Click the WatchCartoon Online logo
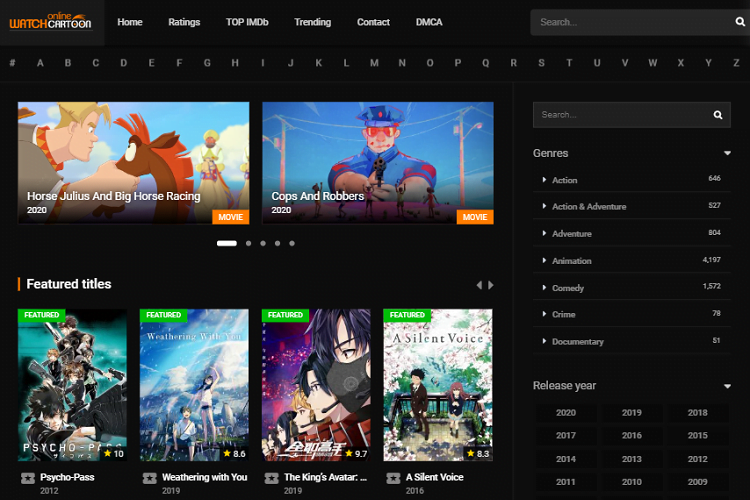The height and width of the screenshot is (500, 750). tap(50, 22)
